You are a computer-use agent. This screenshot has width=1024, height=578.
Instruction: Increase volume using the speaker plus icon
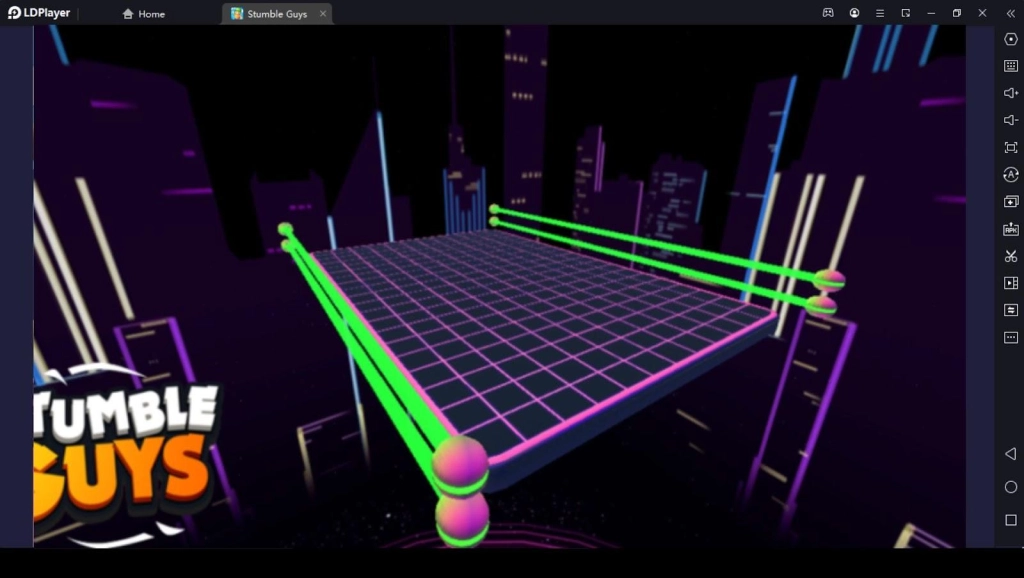click(x=1011, y=93)
